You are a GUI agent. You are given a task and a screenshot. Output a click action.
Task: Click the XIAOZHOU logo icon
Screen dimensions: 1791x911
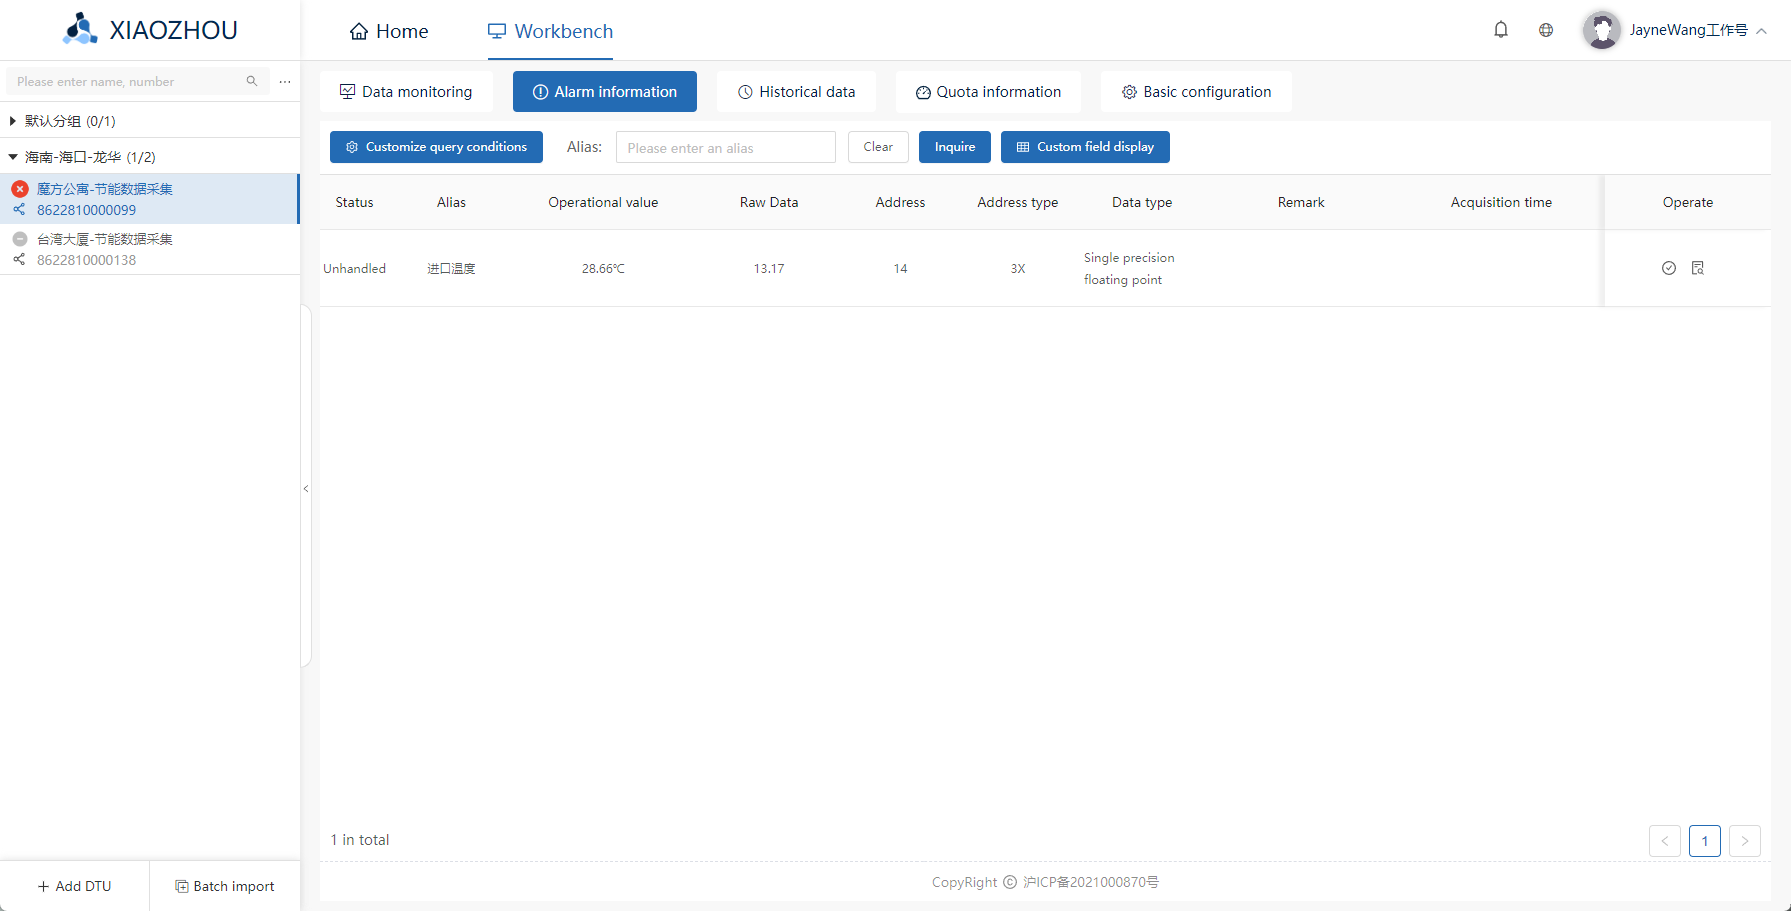(x=80, y=29)
